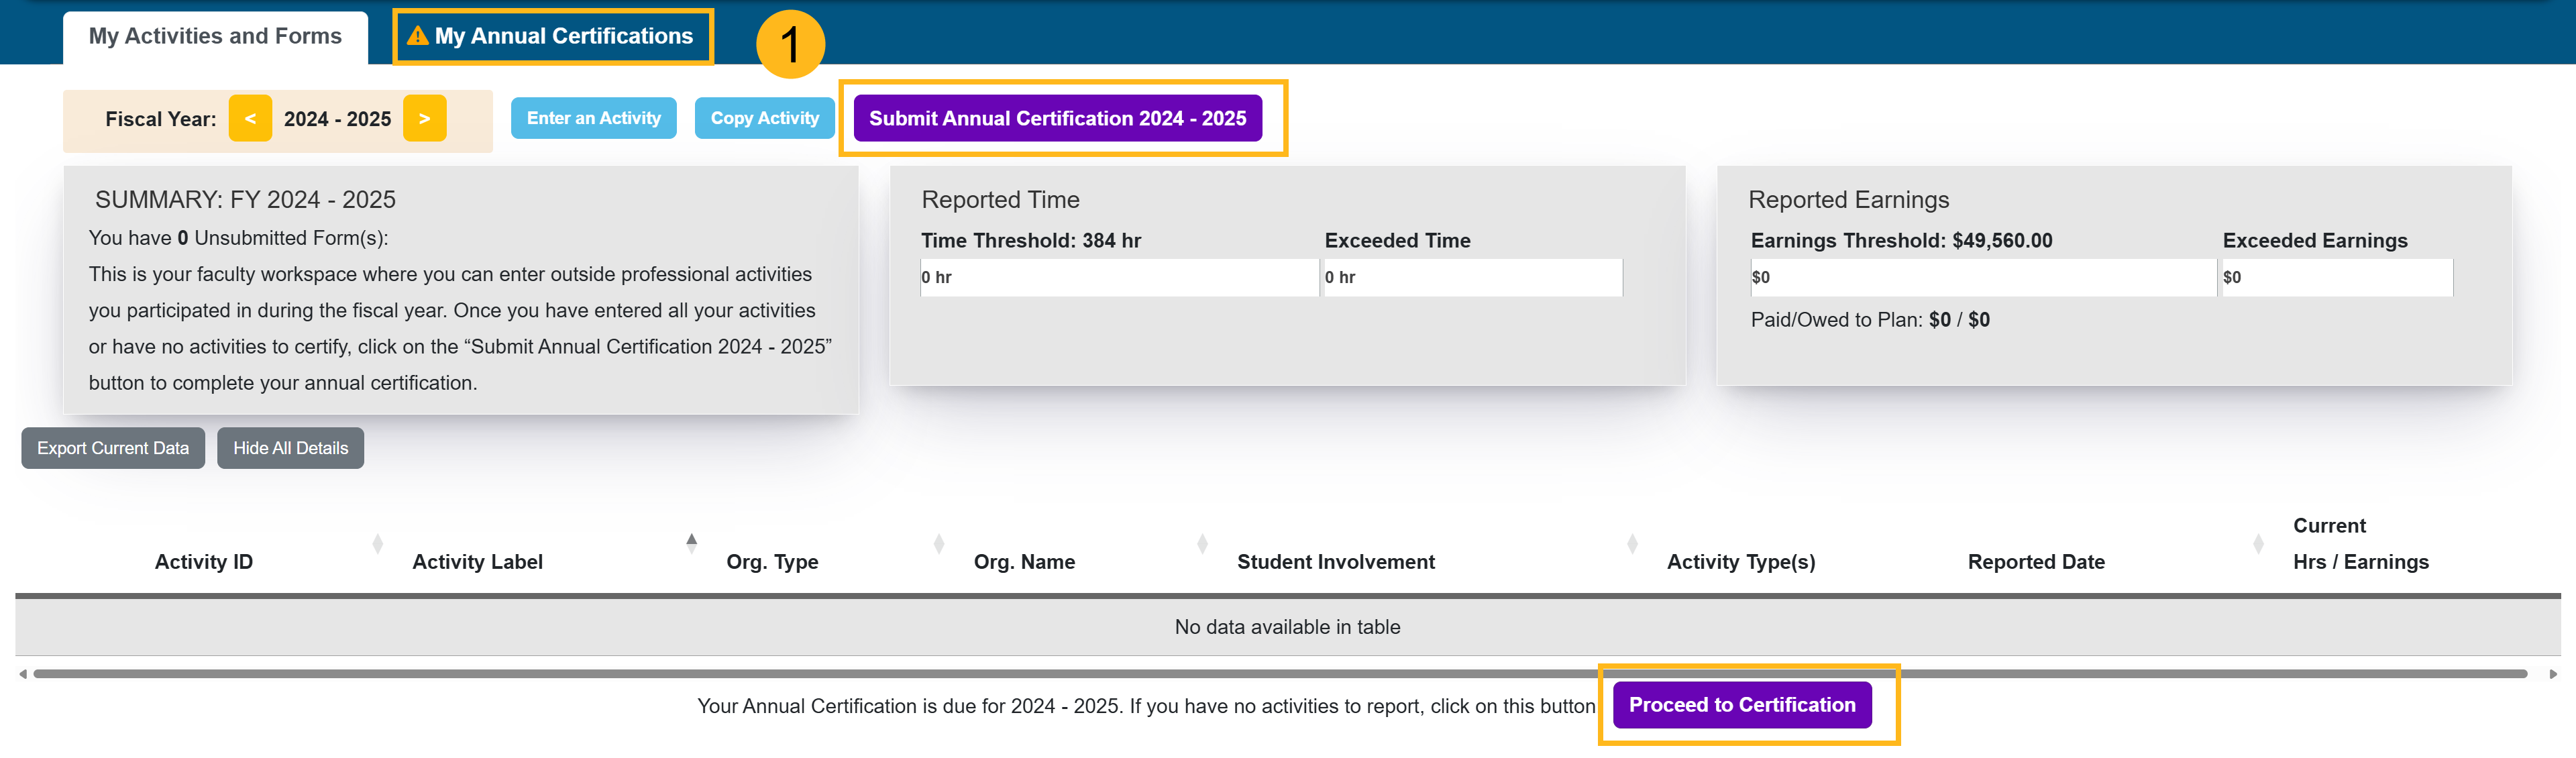
Task: Go to previous fiscal year arrow
Action: (x=250, y=119)
